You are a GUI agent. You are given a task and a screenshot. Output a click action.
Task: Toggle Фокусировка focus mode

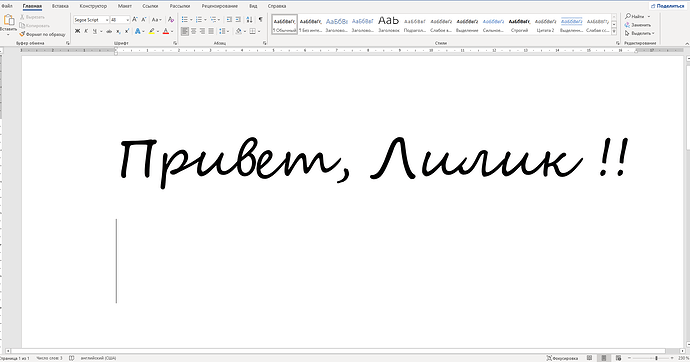click(x=562, y=358)
